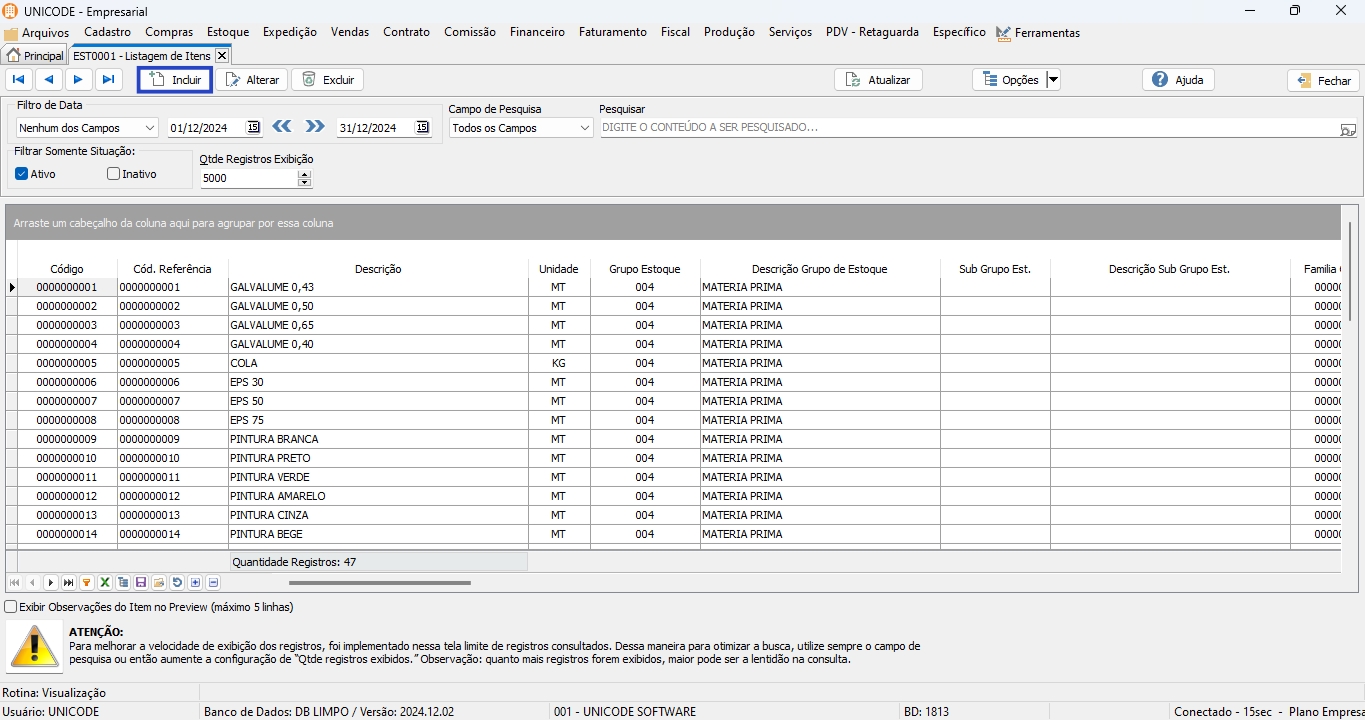Viewport: 1365px width, 720px height.
Task: Click the Incluir button
Action: click(175, 80)
